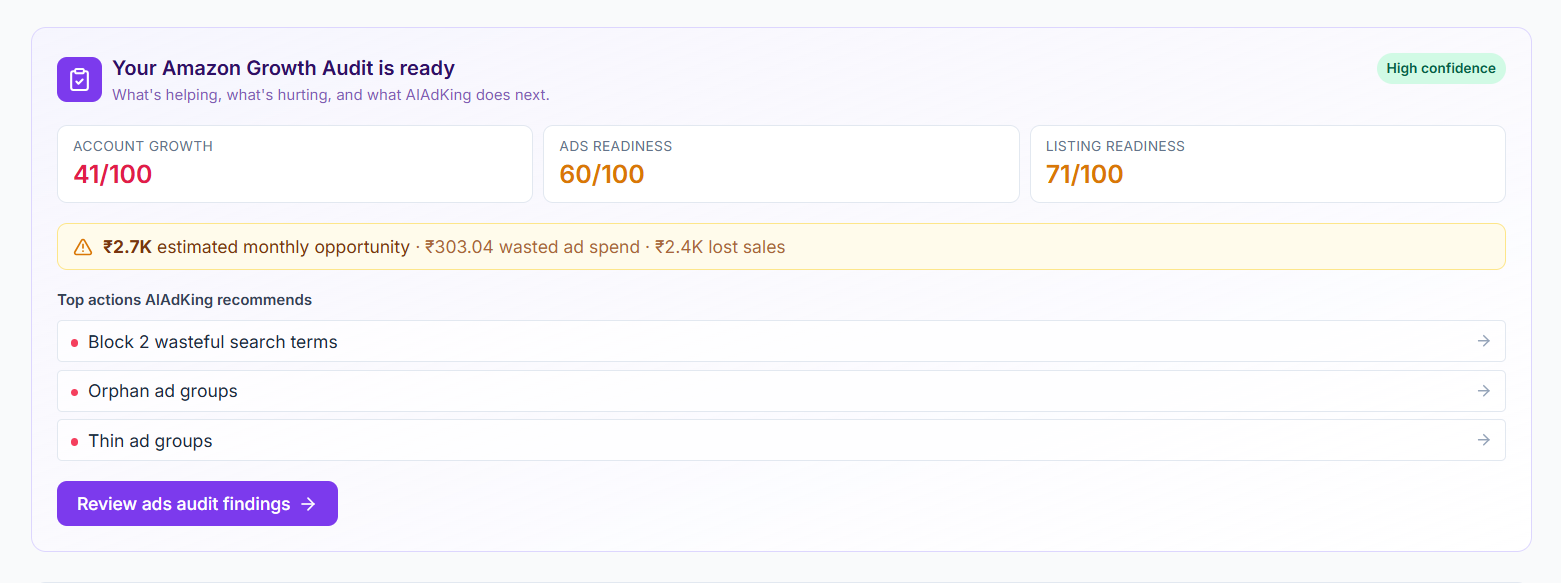Open arrow on Thin ad groups row
The image size is (1561, 583).
coord(1484,440)
